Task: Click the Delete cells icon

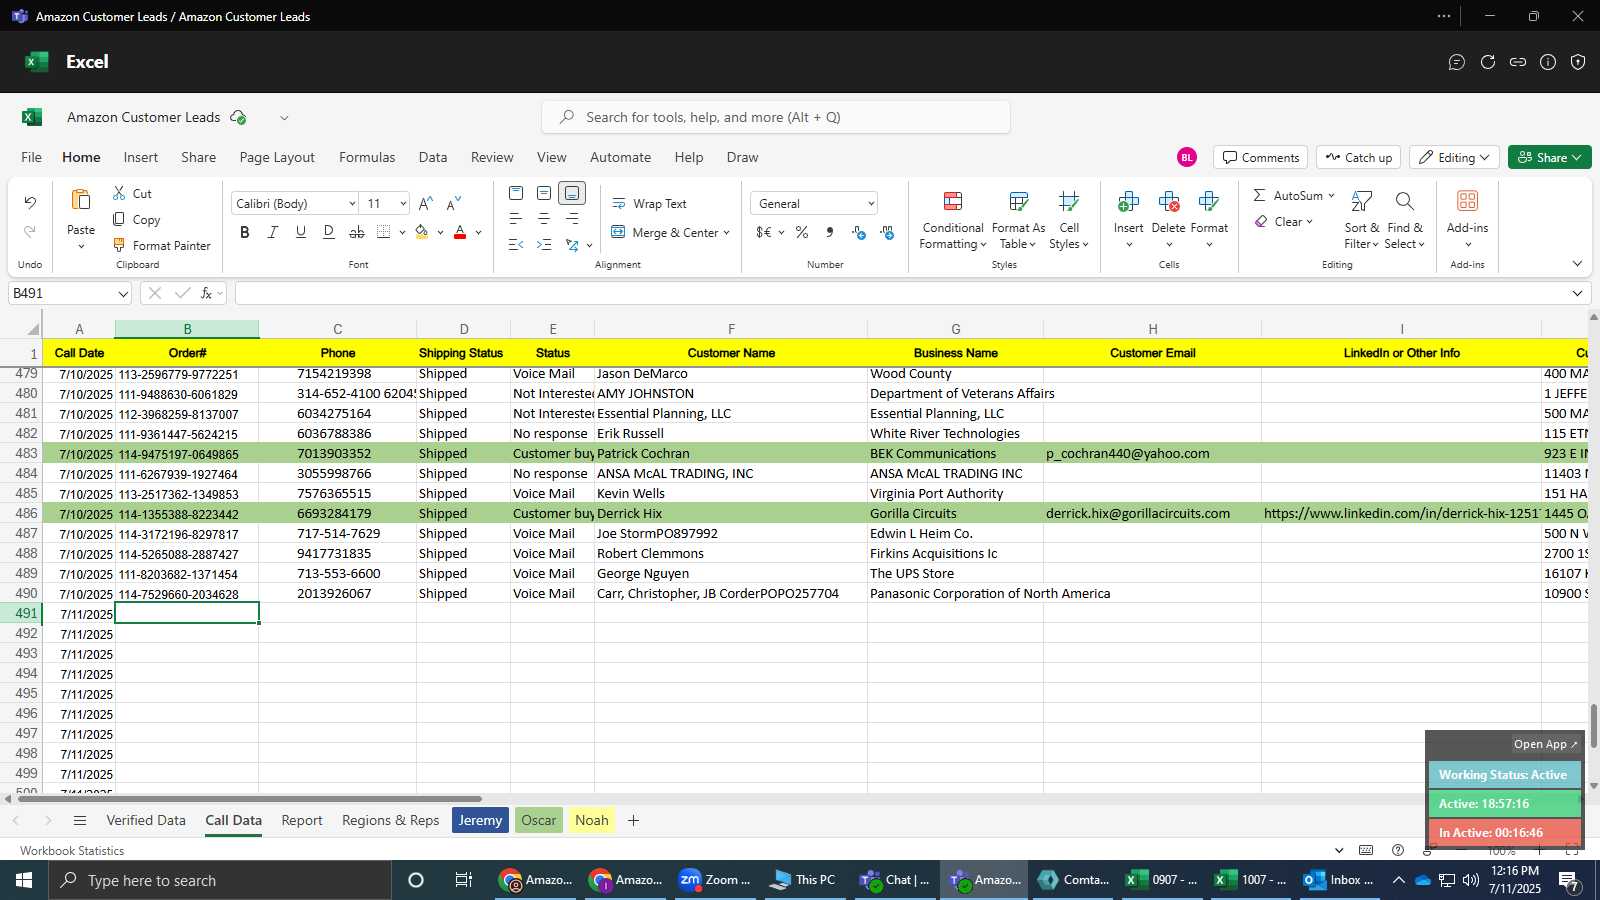Action: [x=1169, y=202]
